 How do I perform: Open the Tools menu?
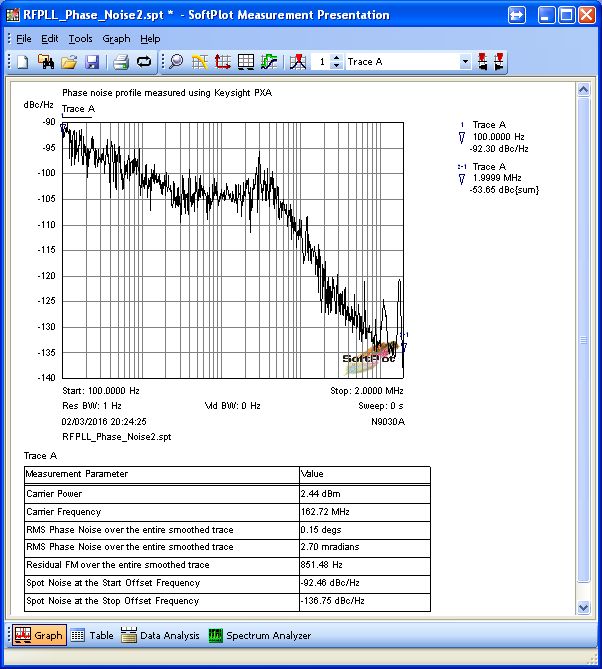tap(80, 39)
